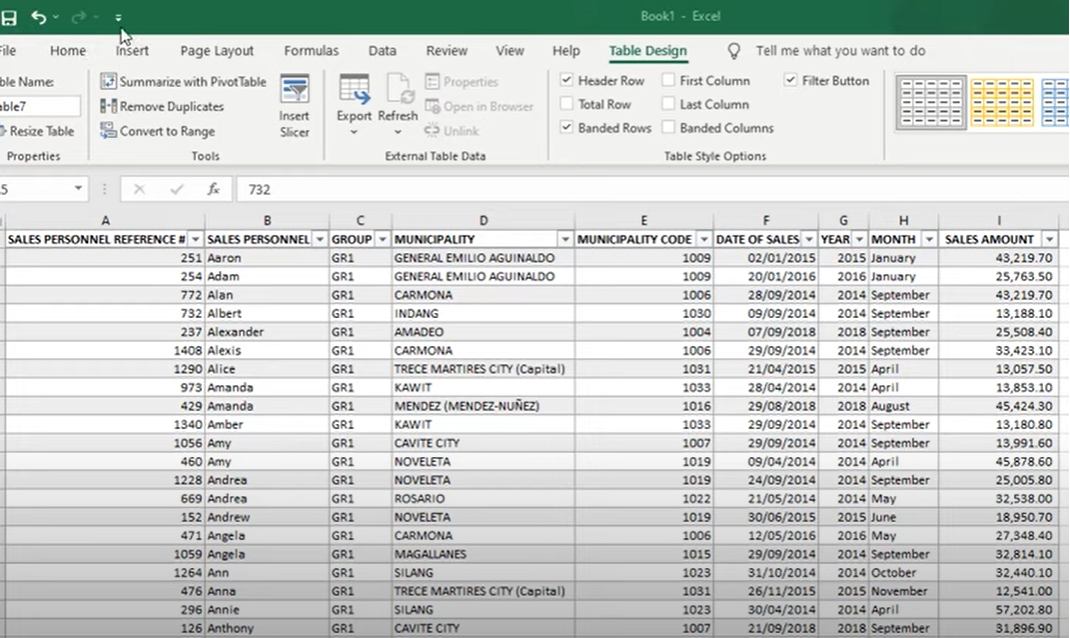Viewport: 1070px width, 638px height.
Task: Open the MUNICIPALITY column filter dropdown
Action: click(565, 240)
